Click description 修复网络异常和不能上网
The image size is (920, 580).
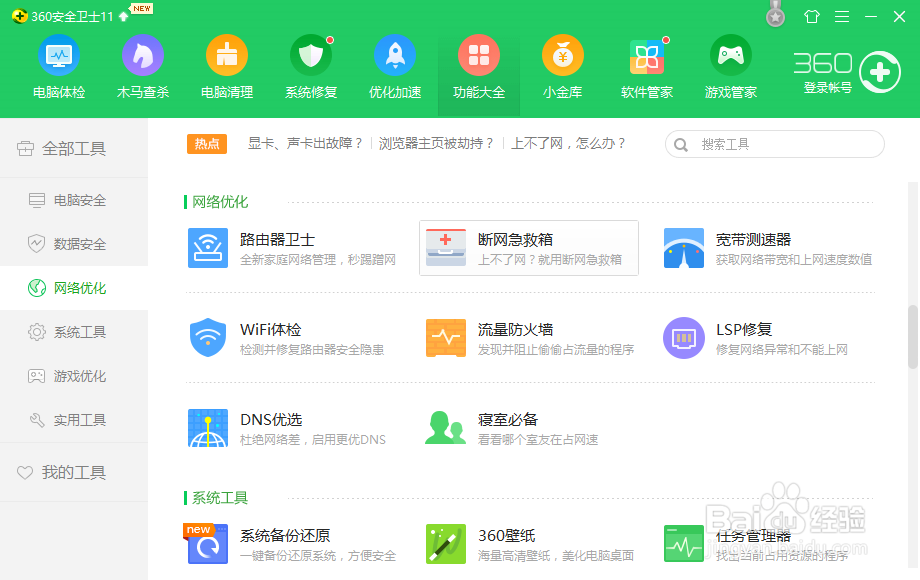pyautogui.click(x=782, y=350)
